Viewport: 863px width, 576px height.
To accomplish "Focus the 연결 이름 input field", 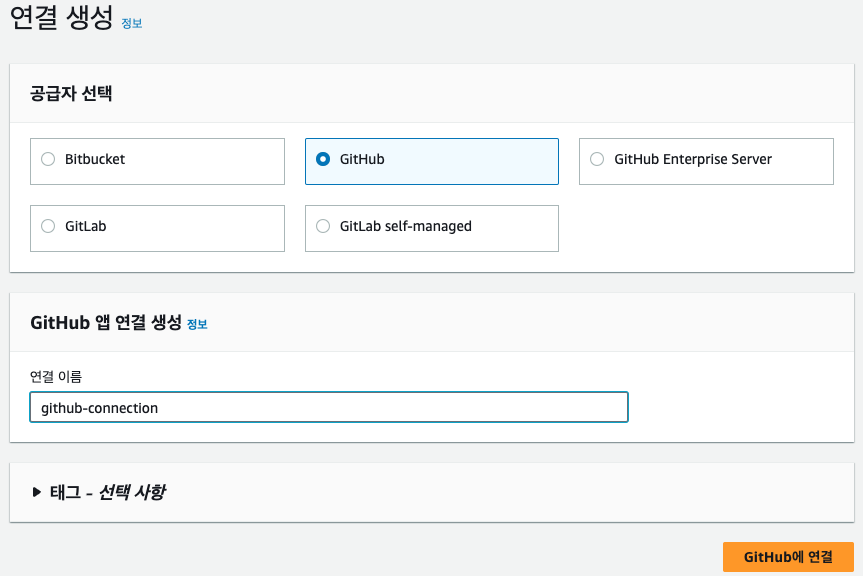I will pos(329,407).
